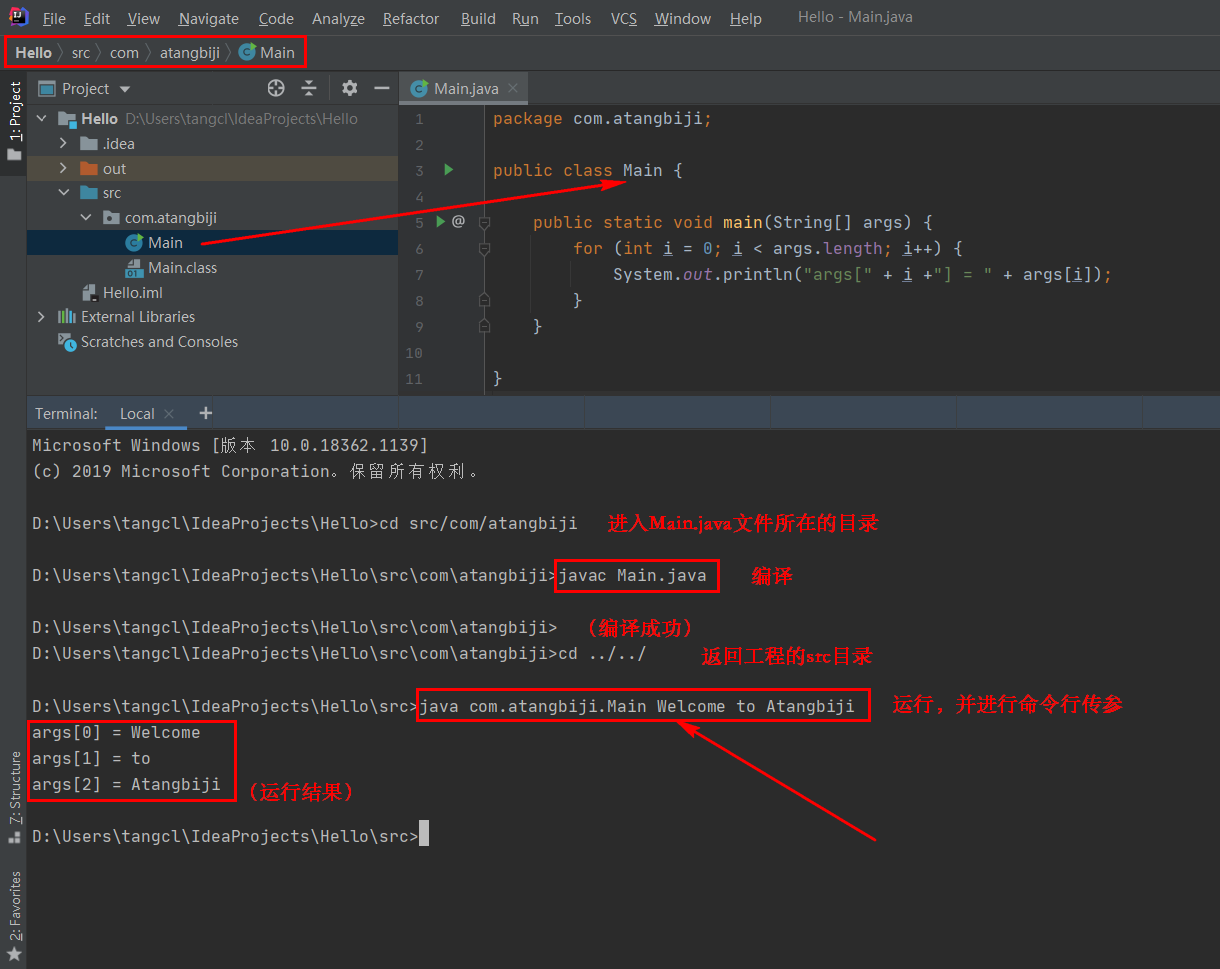Open Project panel settings gear
Image resolution: width=1220 pixels, height=969 pixels.
pyautogui.click(x=349, y=88)
